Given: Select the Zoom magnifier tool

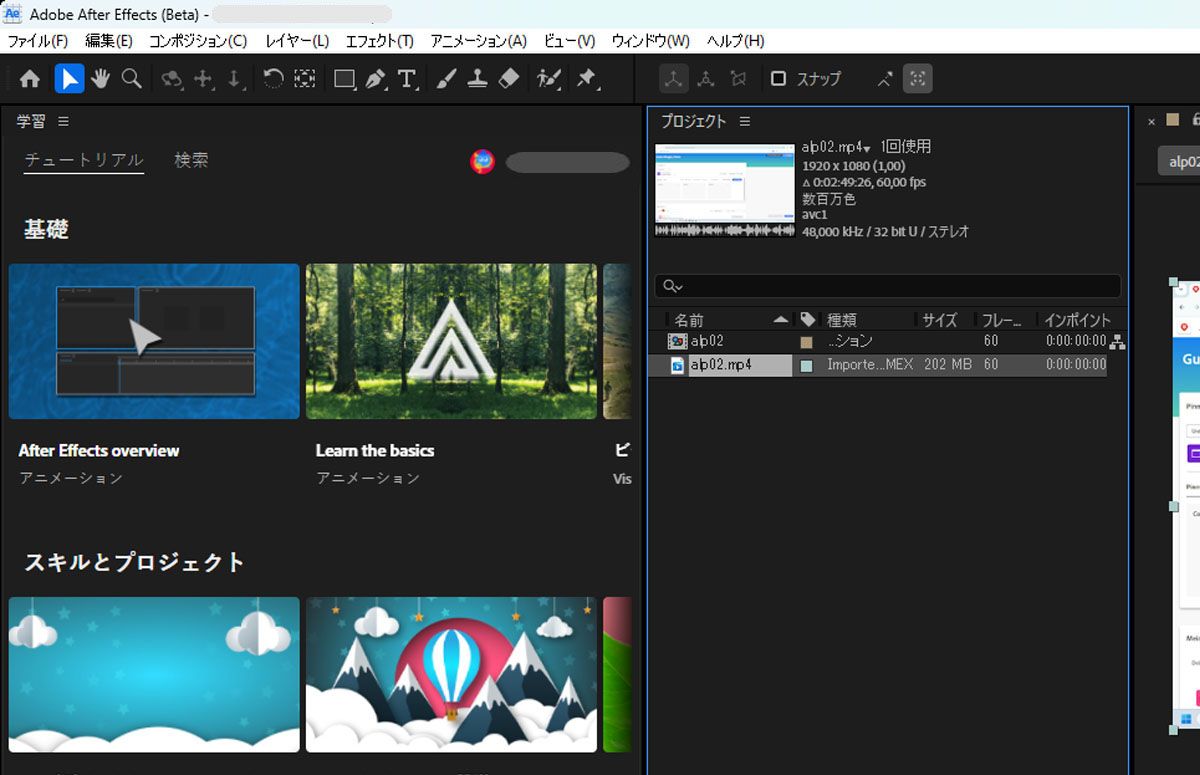Looking at the screenshot, I should (132, 78).
